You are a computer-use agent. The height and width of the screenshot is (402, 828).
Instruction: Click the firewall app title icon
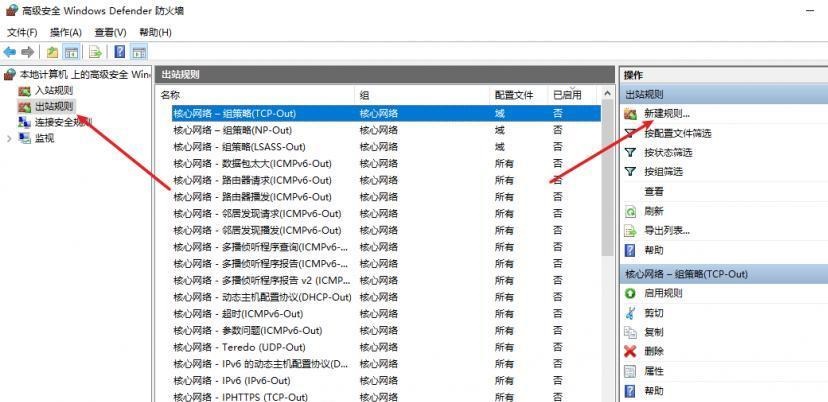(12, 10)
